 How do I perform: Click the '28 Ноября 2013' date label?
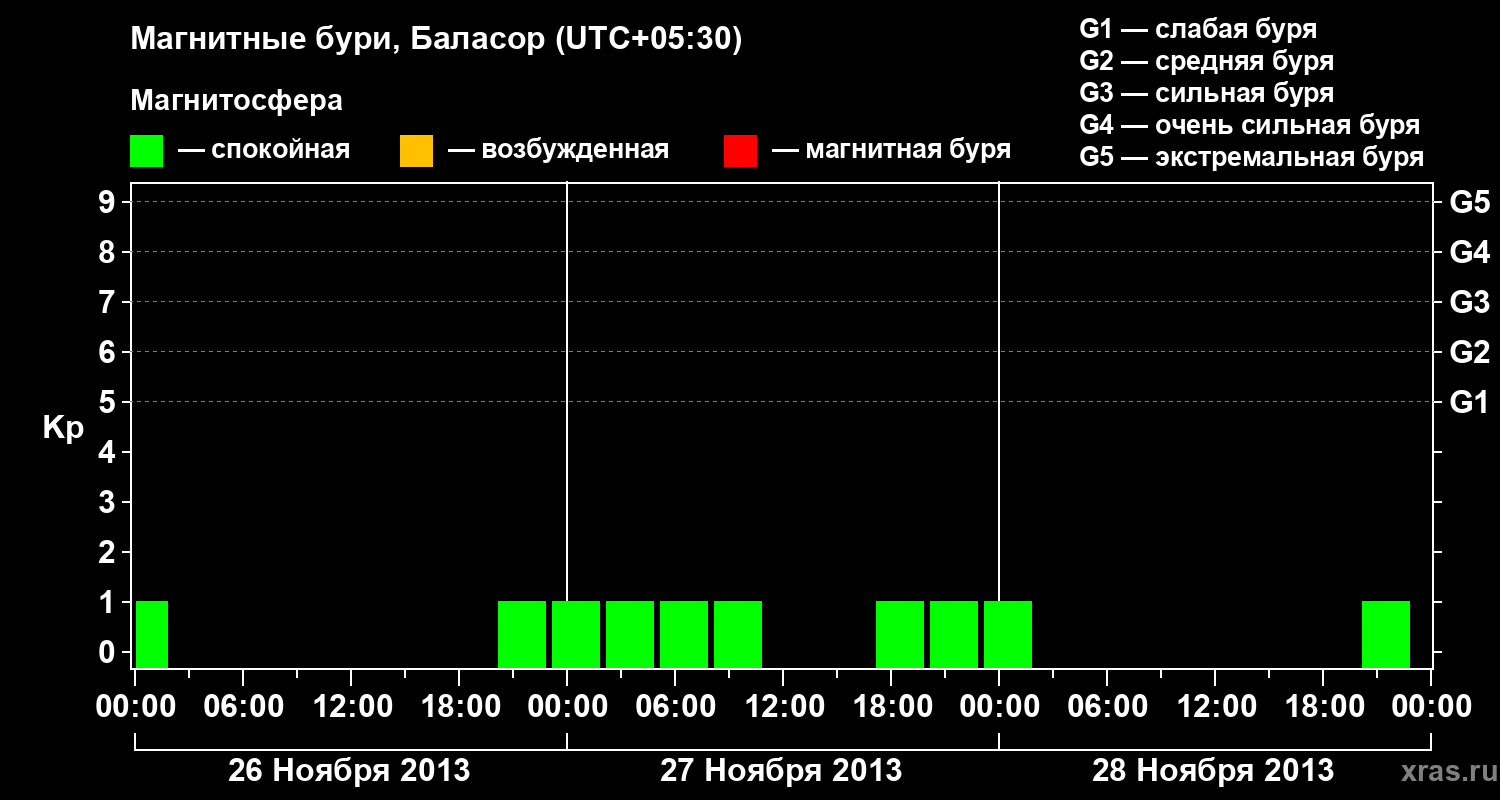(x=1213, y=770)
